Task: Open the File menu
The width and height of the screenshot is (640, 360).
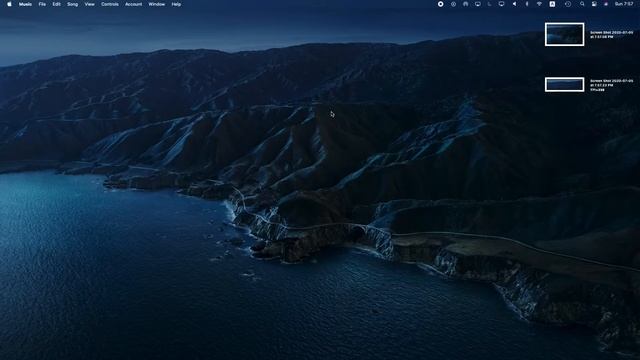Action: (42, 4)
